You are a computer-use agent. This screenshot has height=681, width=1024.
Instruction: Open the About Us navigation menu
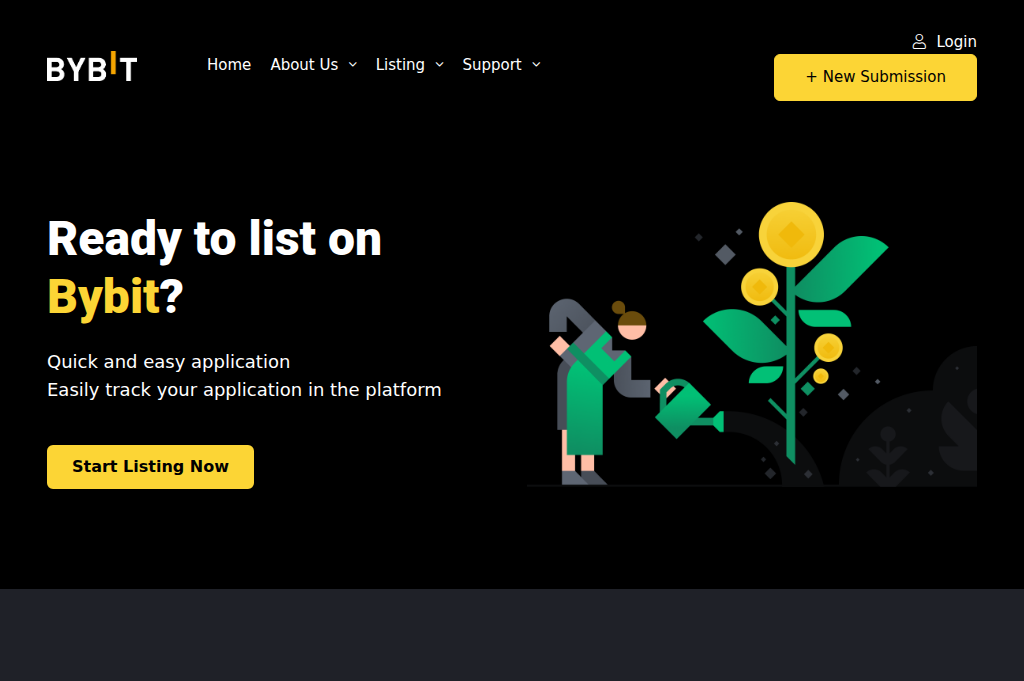[x=304, y=64]
